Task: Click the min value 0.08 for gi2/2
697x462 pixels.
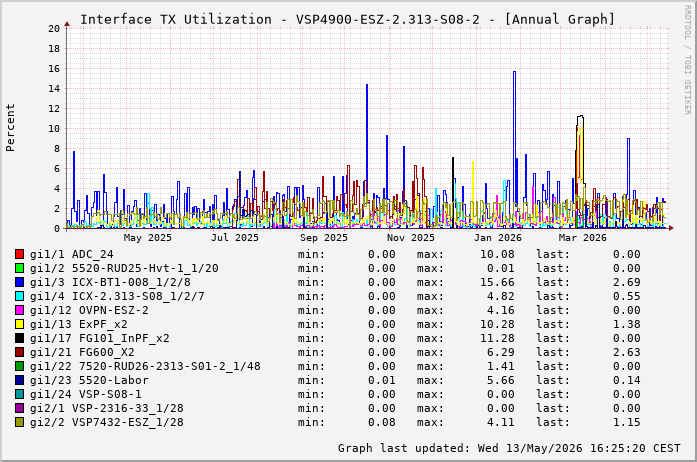Action: click(x=382, y=422)
